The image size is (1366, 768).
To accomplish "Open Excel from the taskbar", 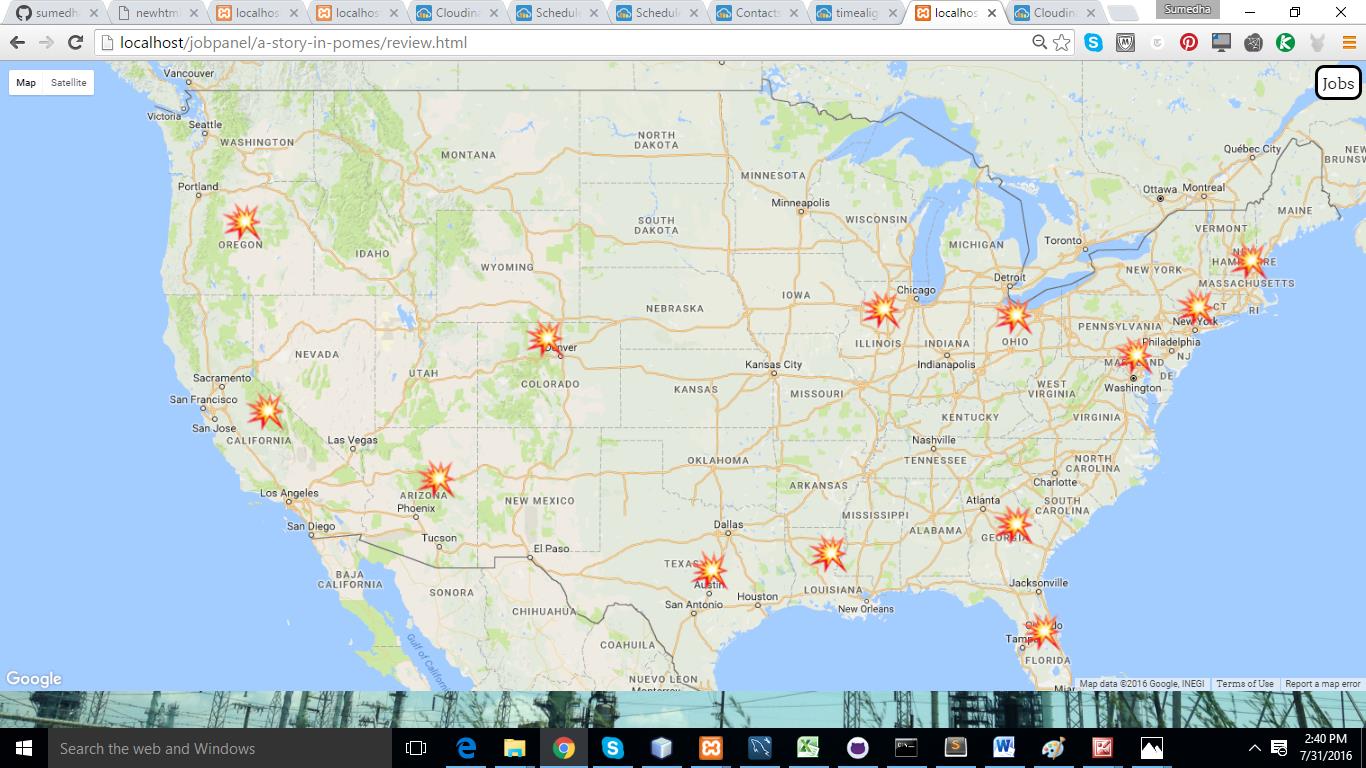I will (808, 748).
